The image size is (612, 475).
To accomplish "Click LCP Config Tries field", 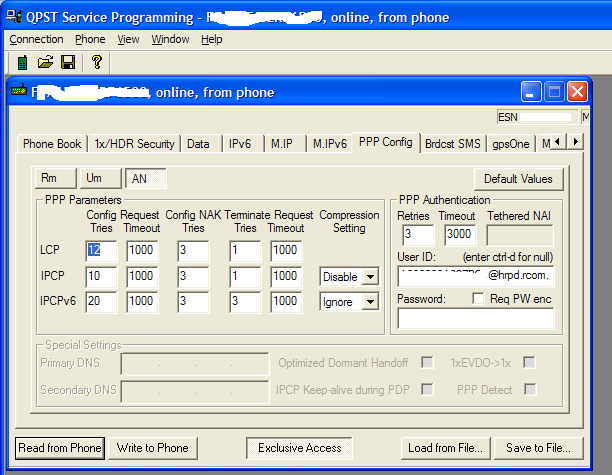I will pos(101,251).
